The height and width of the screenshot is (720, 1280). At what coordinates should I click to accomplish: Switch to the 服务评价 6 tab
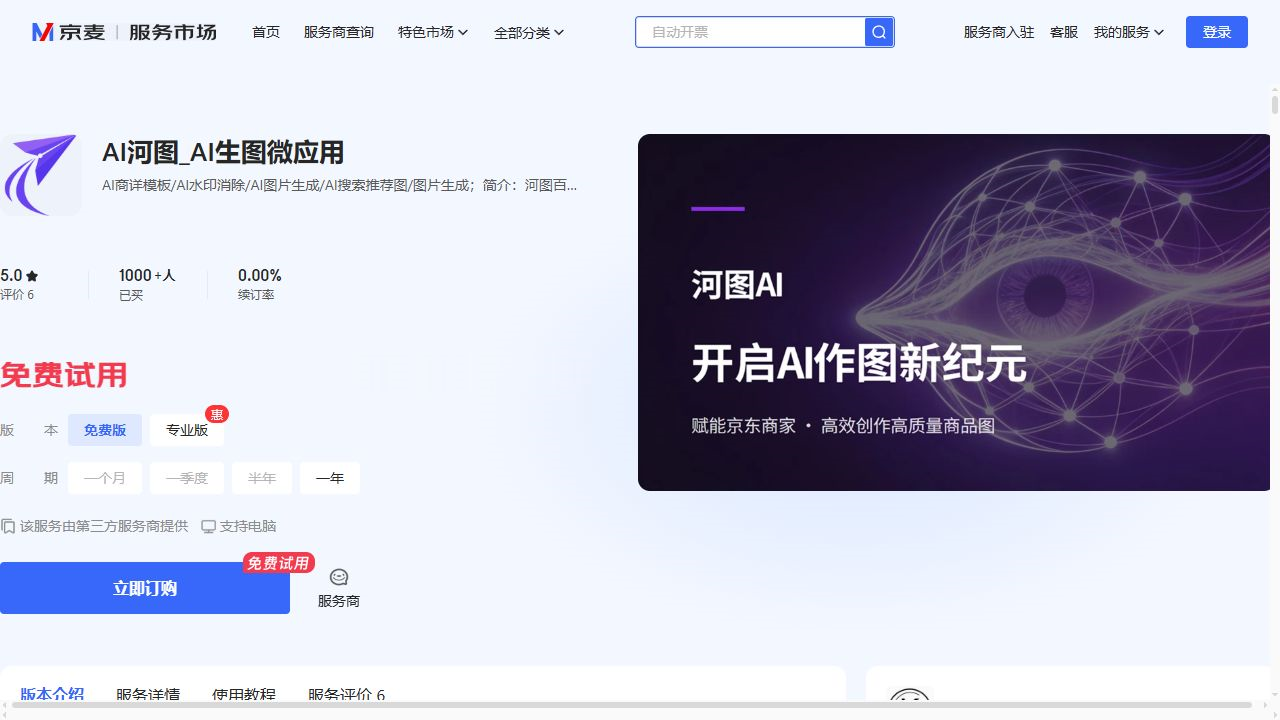pyautogui.click(x=346, y=694)
